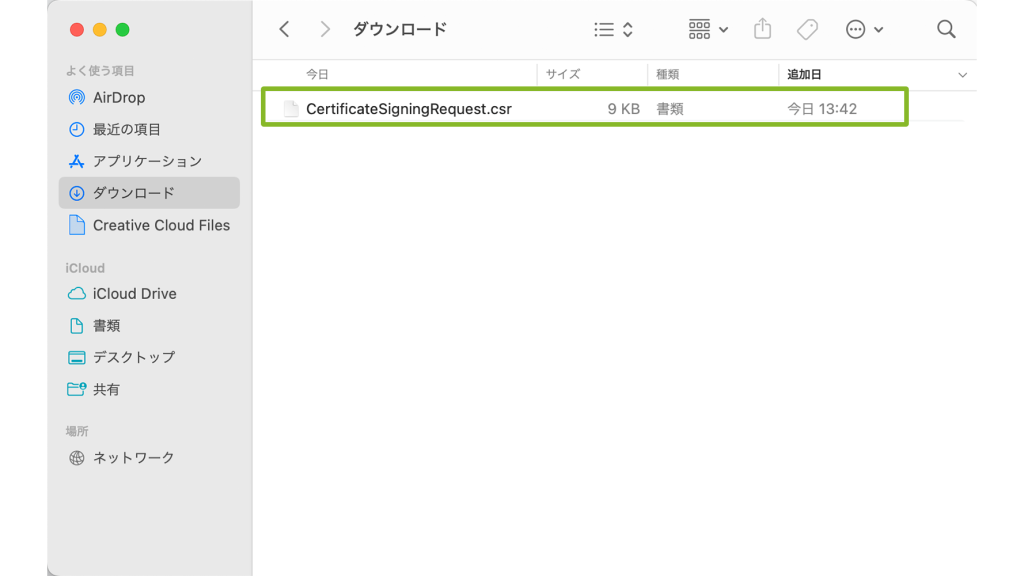This screenshot has height=576, width=1024.
Task: Open the group-by options dropdown
Action: (x=708, y=30)
